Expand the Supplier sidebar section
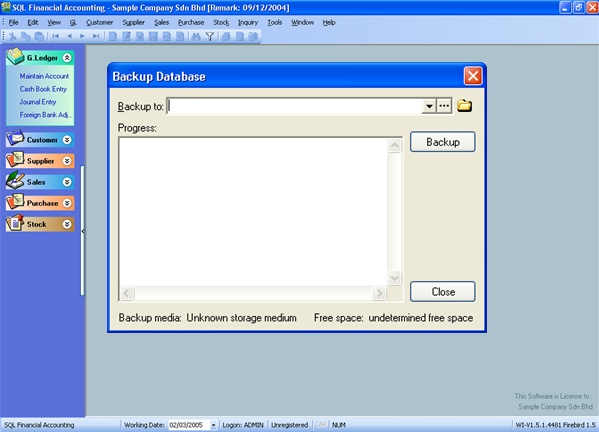Image resolution: width=599 pixels, height=432 pixels. pyautogui.click(x=67, y=161)
